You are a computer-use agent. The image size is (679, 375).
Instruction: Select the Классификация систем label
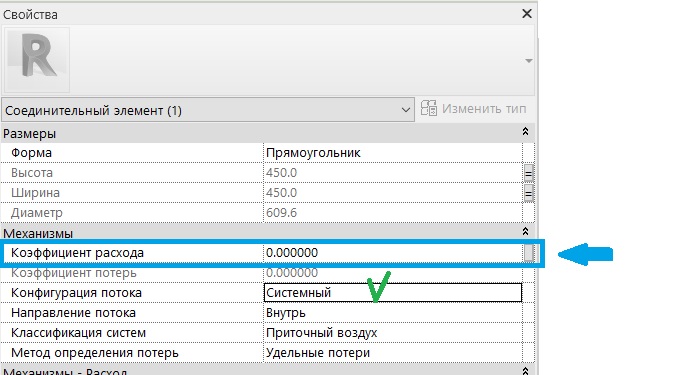[78, 333]
